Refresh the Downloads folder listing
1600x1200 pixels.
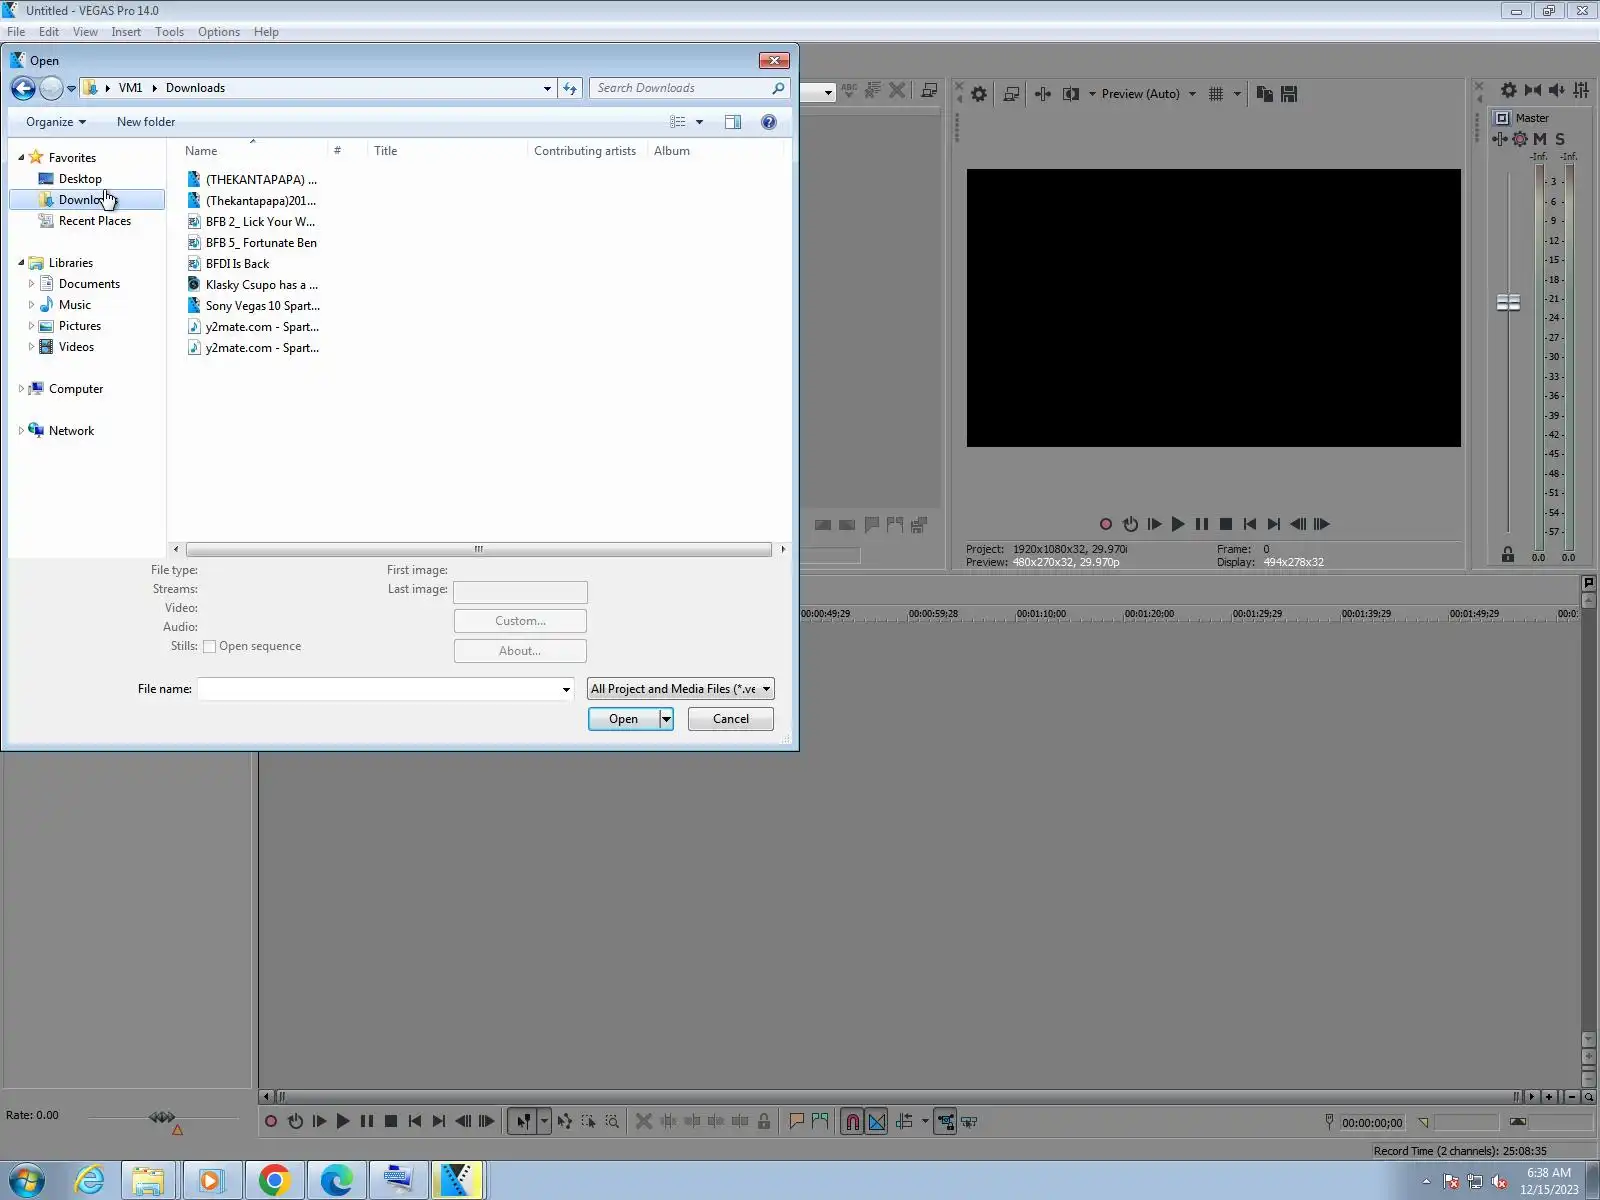[570, 88]
